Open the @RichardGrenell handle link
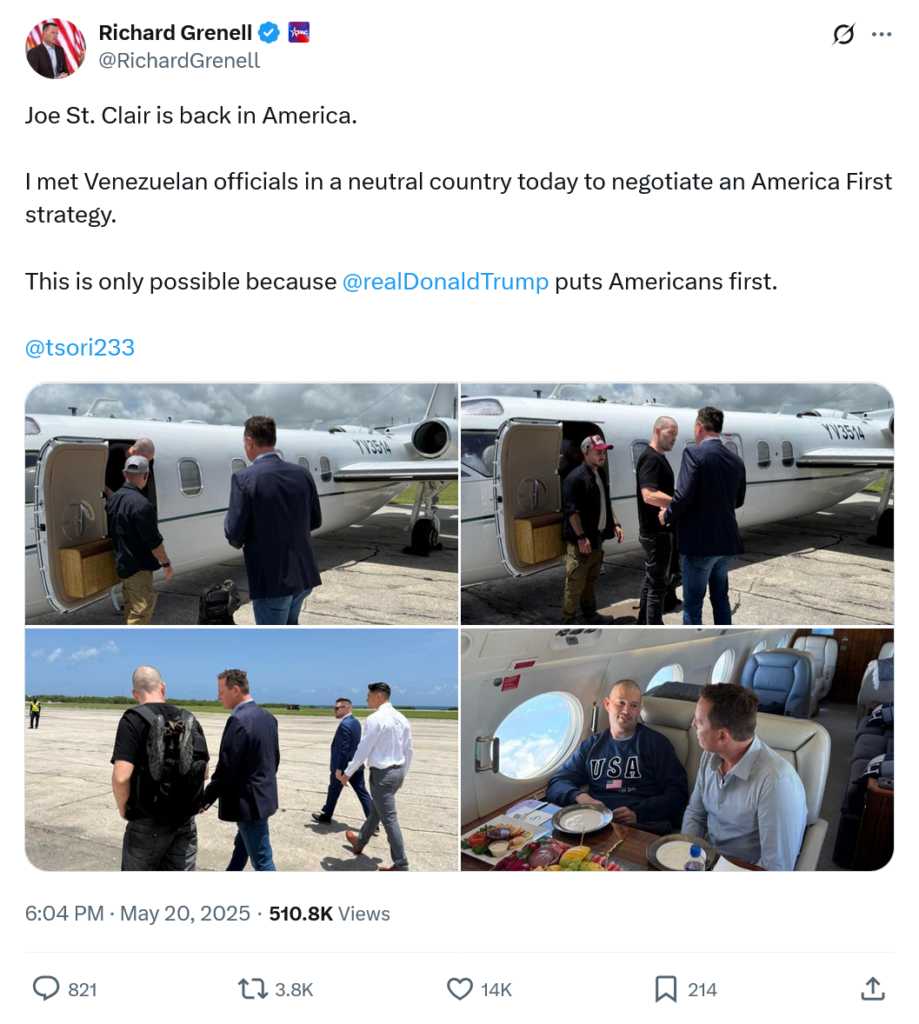 [179, 61]
